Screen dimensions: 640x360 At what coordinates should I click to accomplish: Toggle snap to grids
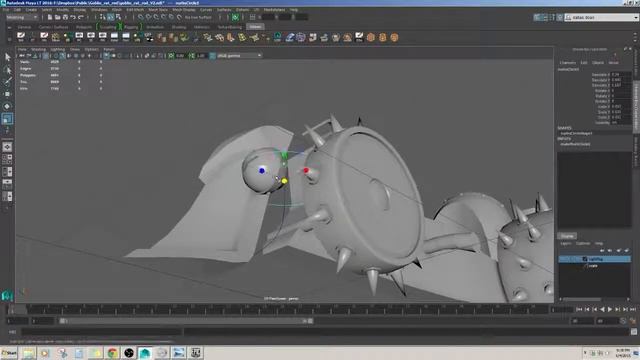tap(140, 17)
